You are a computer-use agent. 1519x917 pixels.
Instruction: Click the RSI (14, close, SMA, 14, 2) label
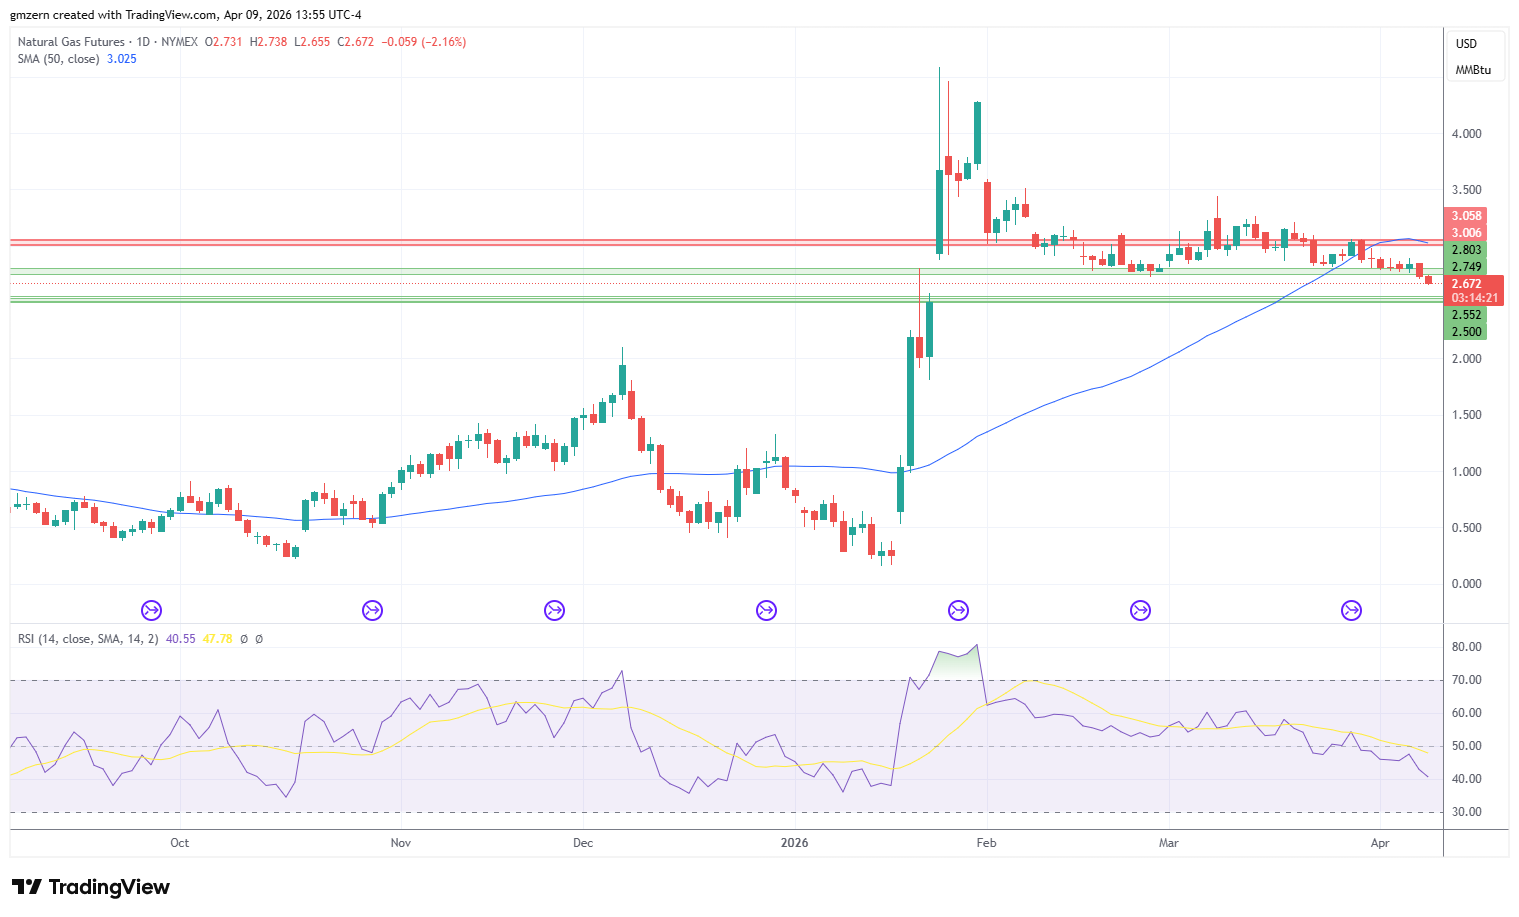88,638
